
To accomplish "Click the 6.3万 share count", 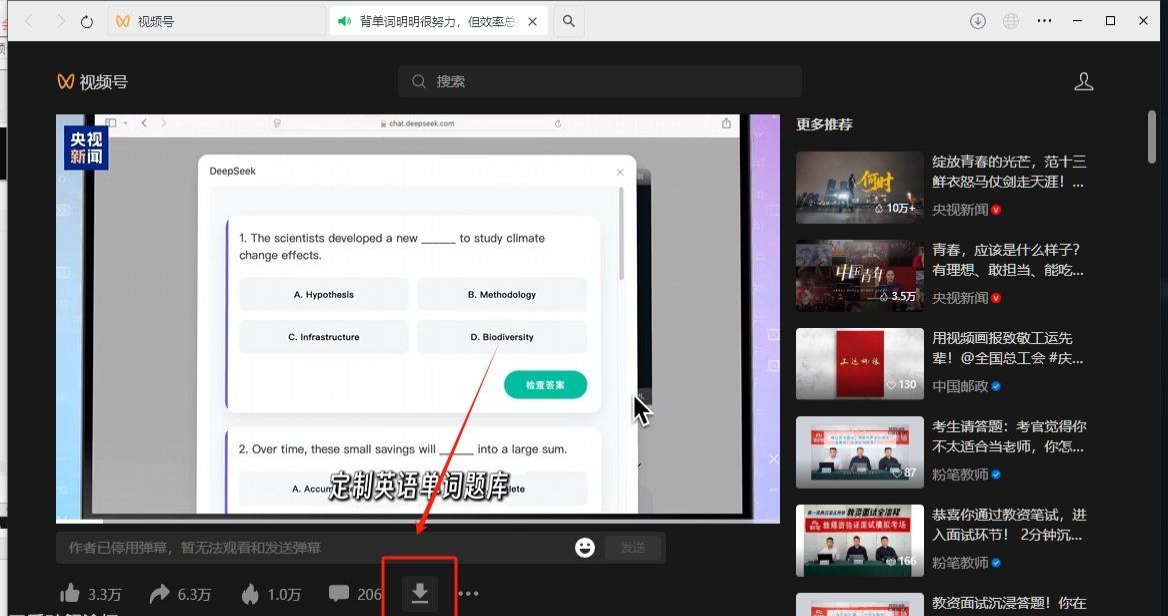I will [194, 594].
